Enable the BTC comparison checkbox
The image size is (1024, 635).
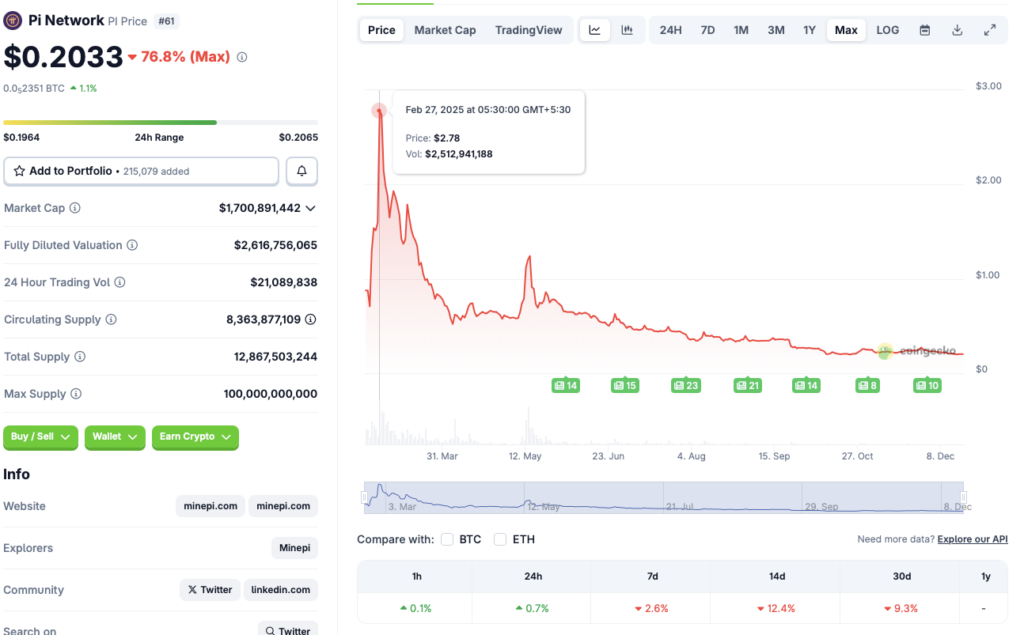point(447,538)
